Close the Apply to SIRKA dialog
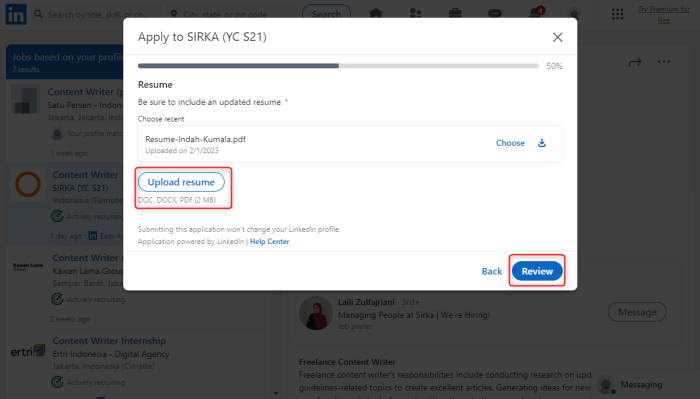 [558, 37]
